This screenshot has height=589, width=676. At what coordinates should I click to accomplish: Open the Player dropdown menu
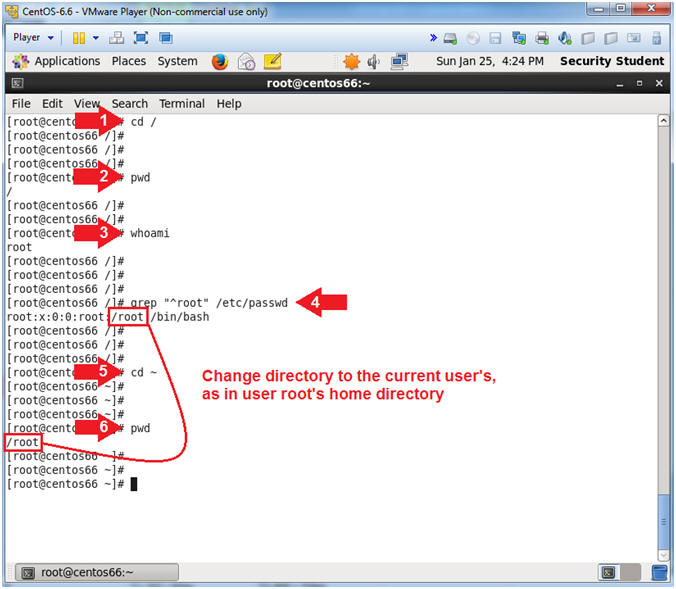pos(33,38)
